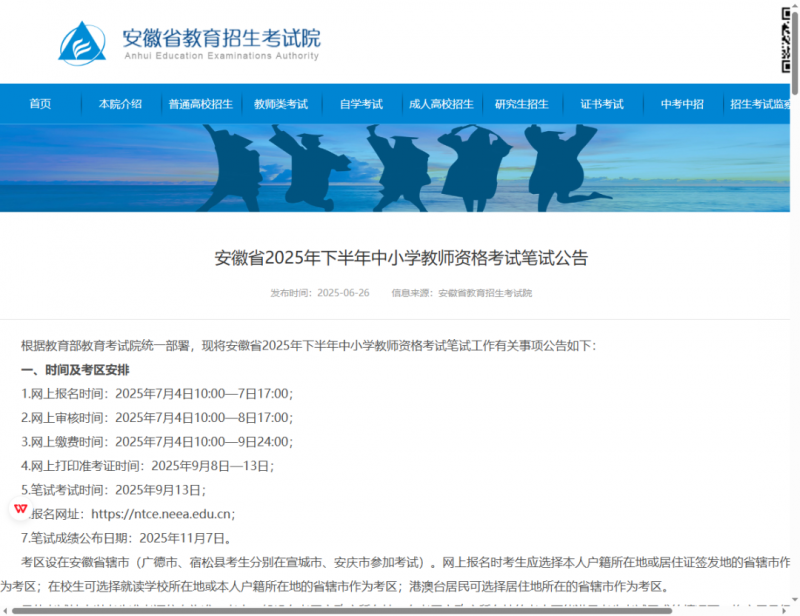Open the 研究生招生 menu item
This screenshot has height=616, width=800.
[521, 104]
